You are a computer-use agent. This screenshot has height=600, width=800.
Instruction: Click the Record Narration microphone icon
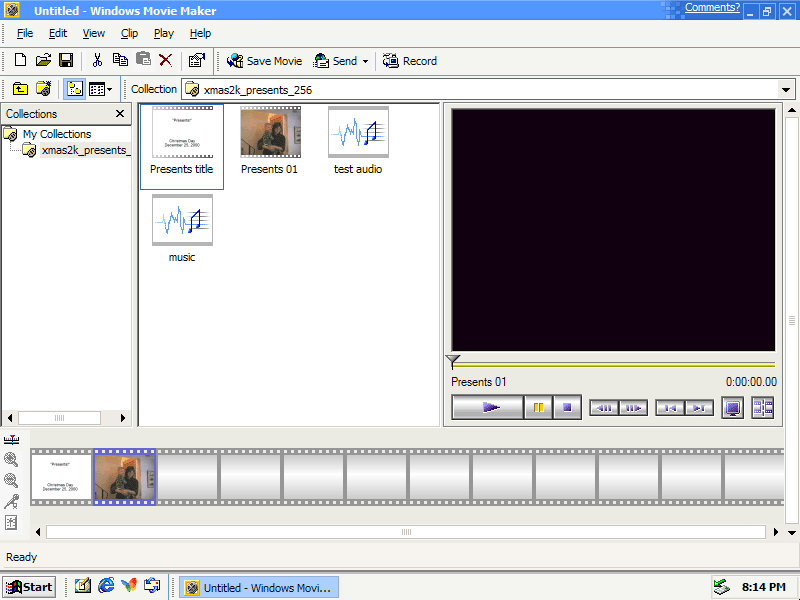(x=11, y=502)
